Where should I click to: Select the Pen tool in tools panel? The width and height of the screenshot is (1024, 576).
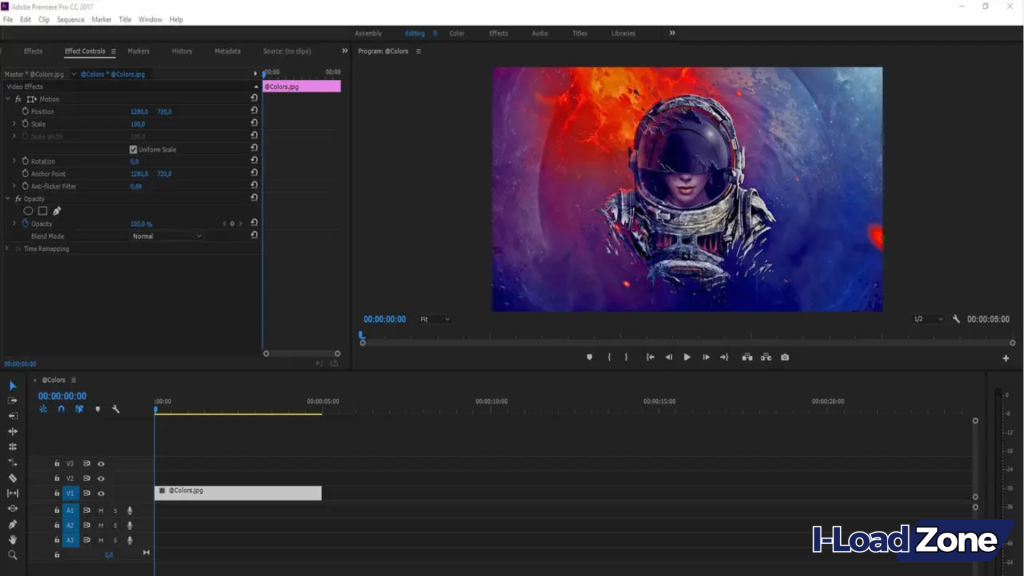pyautogui.click(x=12, y=524)
